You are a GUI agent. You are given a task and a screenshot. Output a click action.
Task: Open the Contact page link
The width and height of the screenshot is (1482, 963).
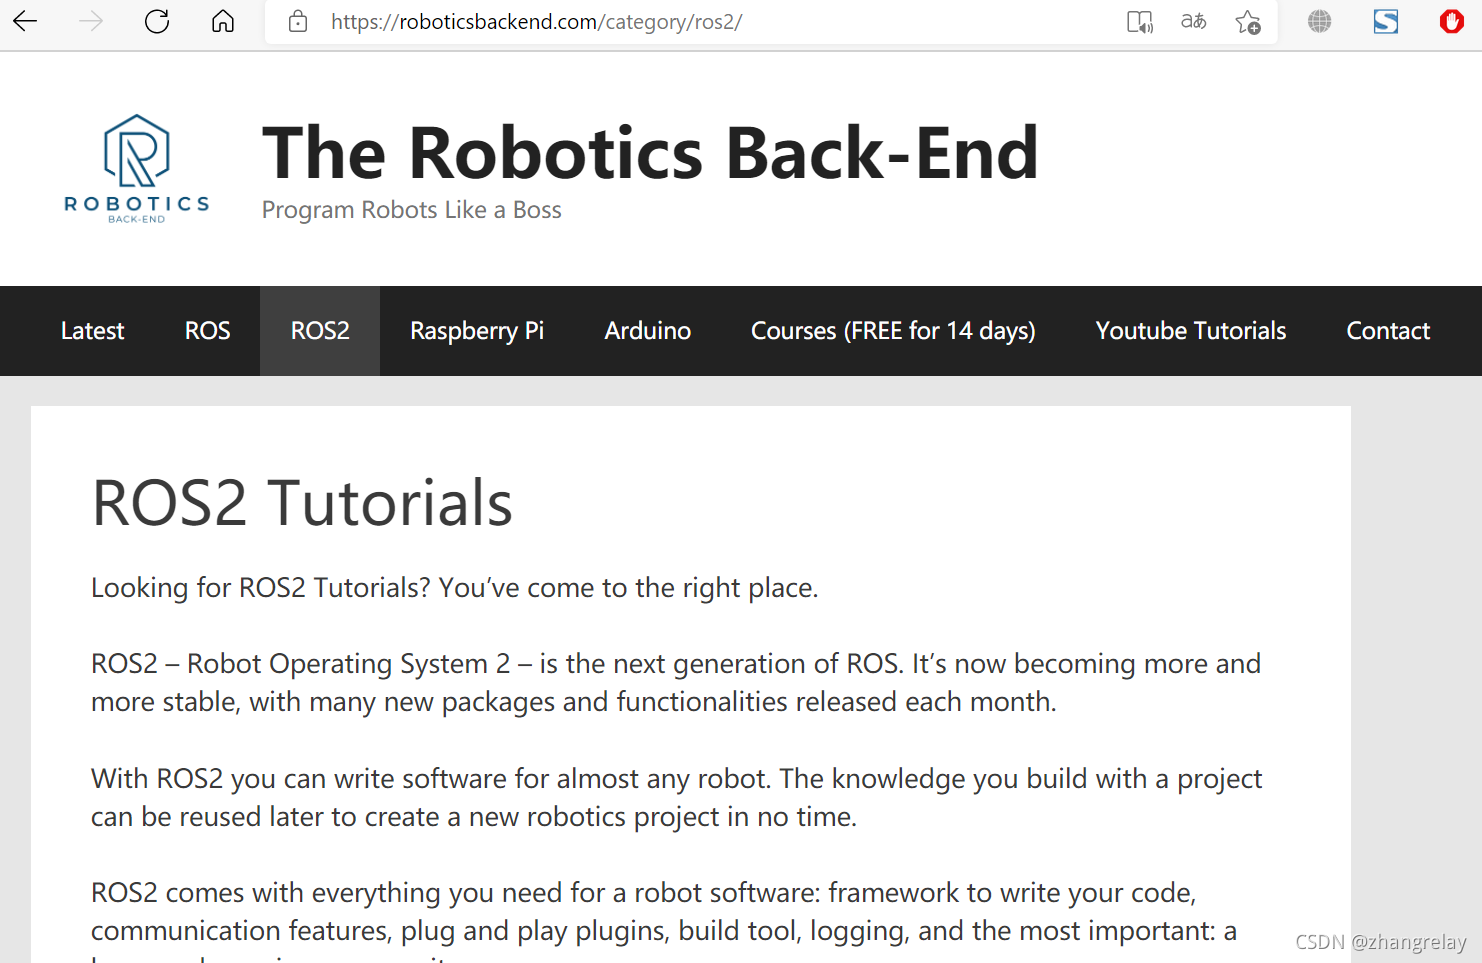1388,331
